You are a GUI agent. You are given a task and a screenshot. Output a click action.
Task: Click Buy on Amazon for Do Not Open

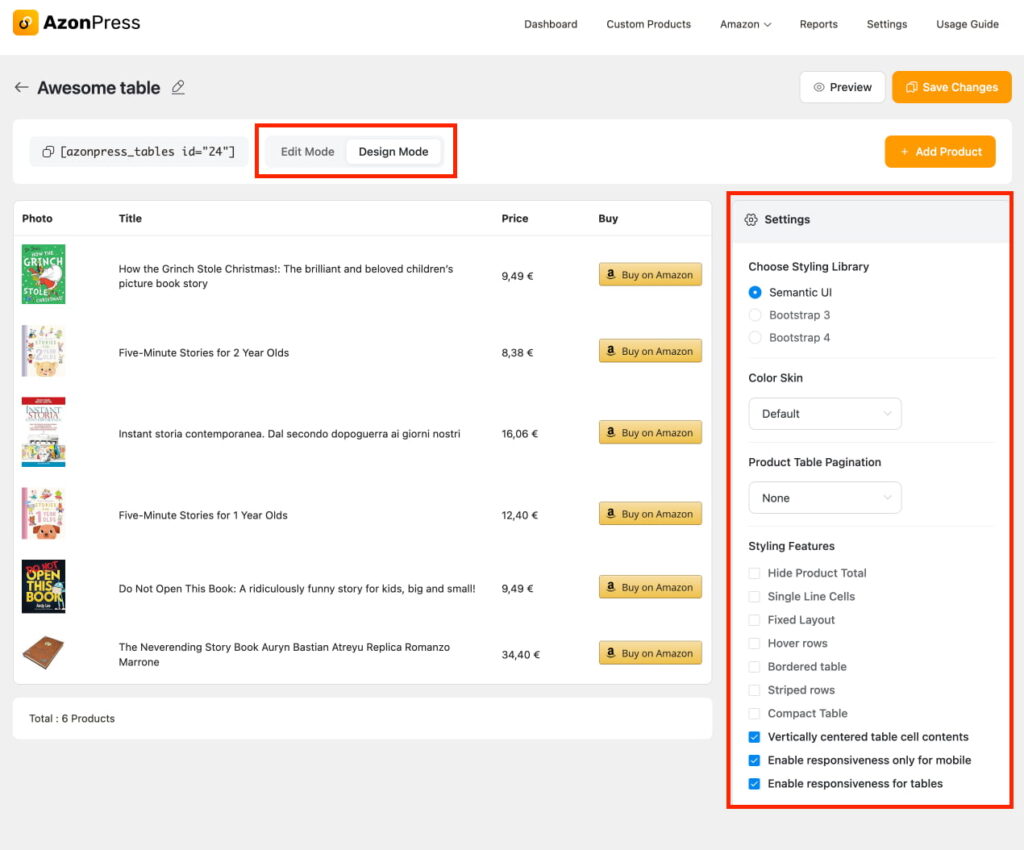pyautogui.click(x=650, y=587)
